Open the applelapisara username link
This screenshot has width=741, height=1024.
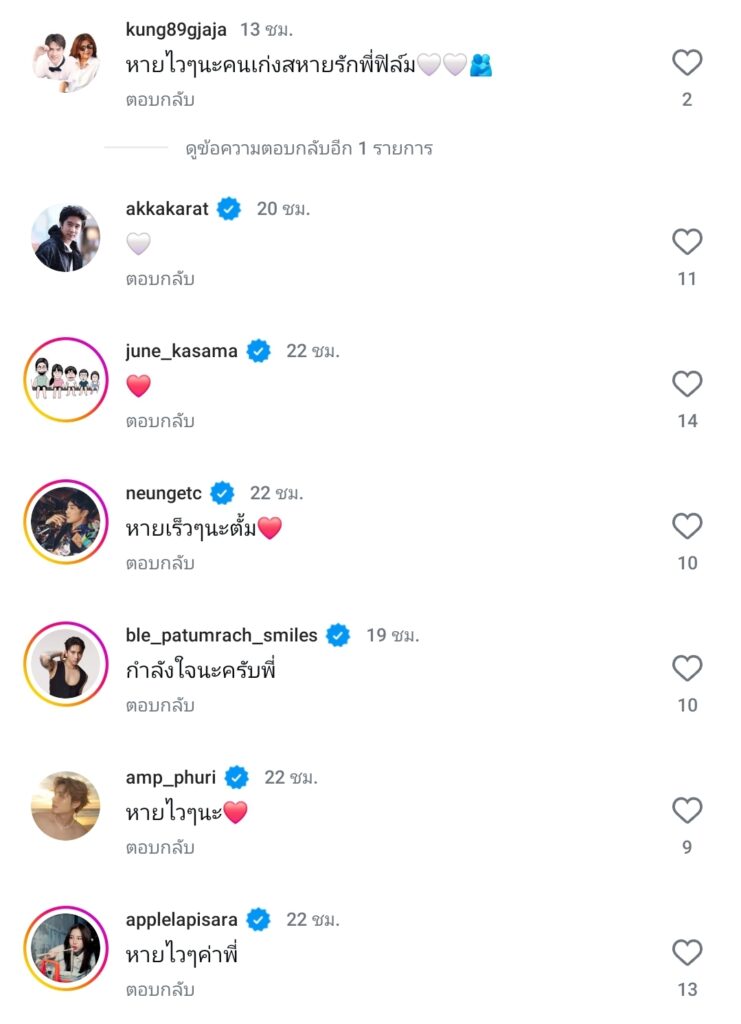click(x=182, y=919)
